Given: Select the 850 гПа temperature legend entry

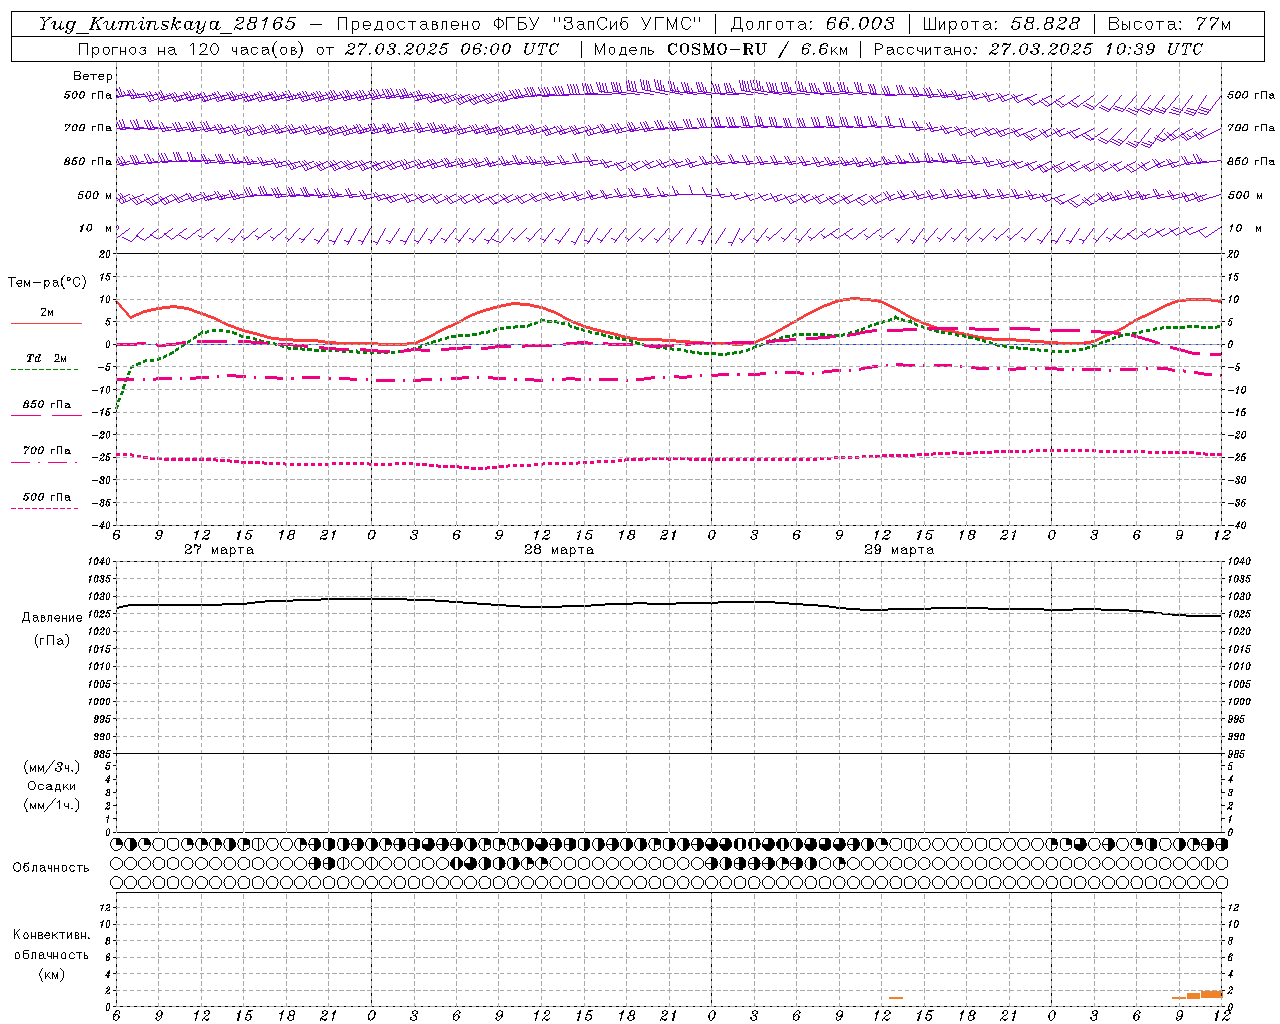Looking at the screenshot, I should tap(46, 405).
